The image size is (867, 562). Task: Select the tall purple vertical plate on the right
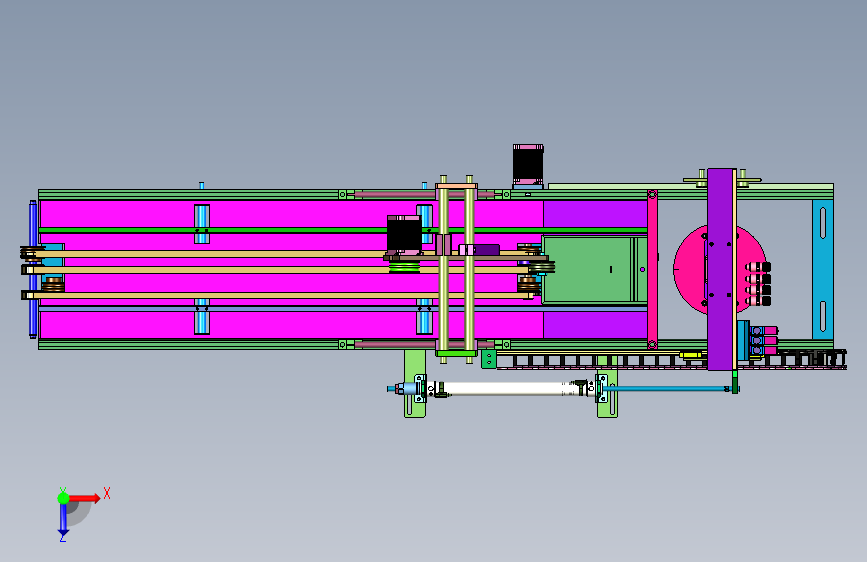720,269
